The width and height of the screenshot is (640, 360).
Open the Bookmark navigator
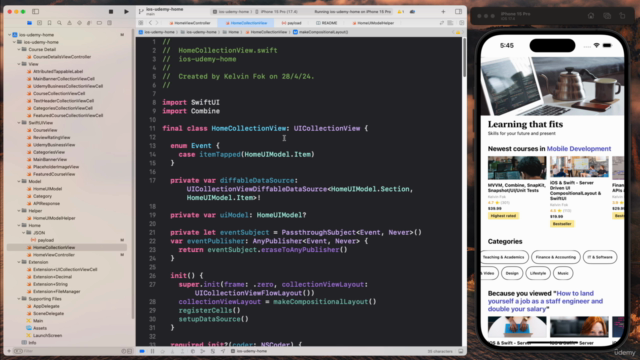(x=49, y=23)
